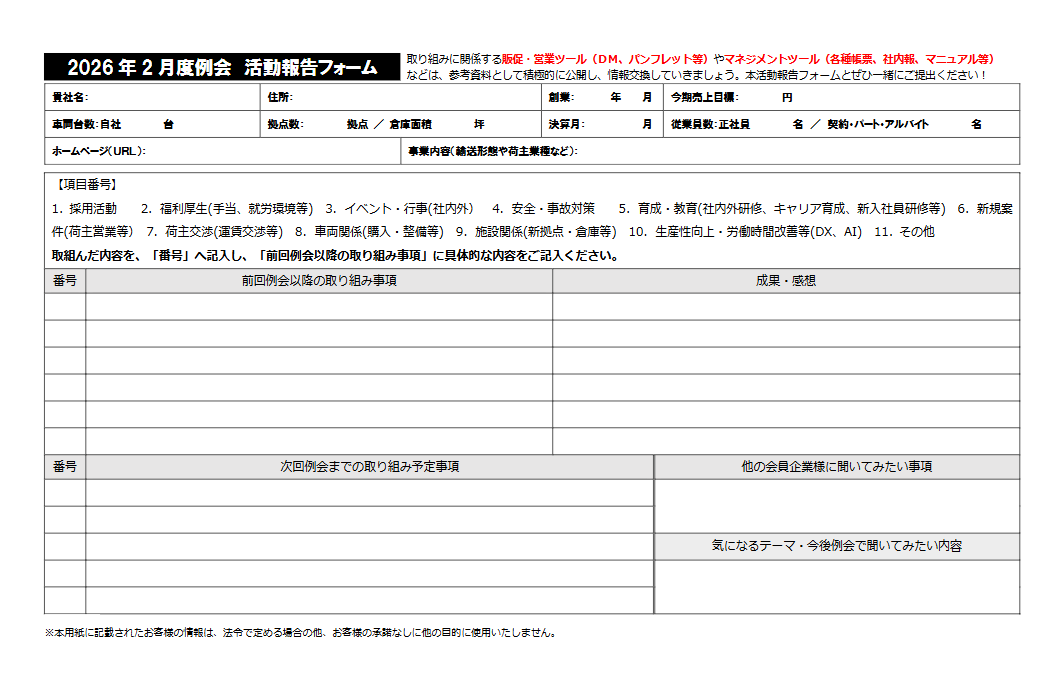Click the 【項目番号】 section label
Viewport: 1056px width, 680px height.
pyautogui.click(x=86, y=185)
